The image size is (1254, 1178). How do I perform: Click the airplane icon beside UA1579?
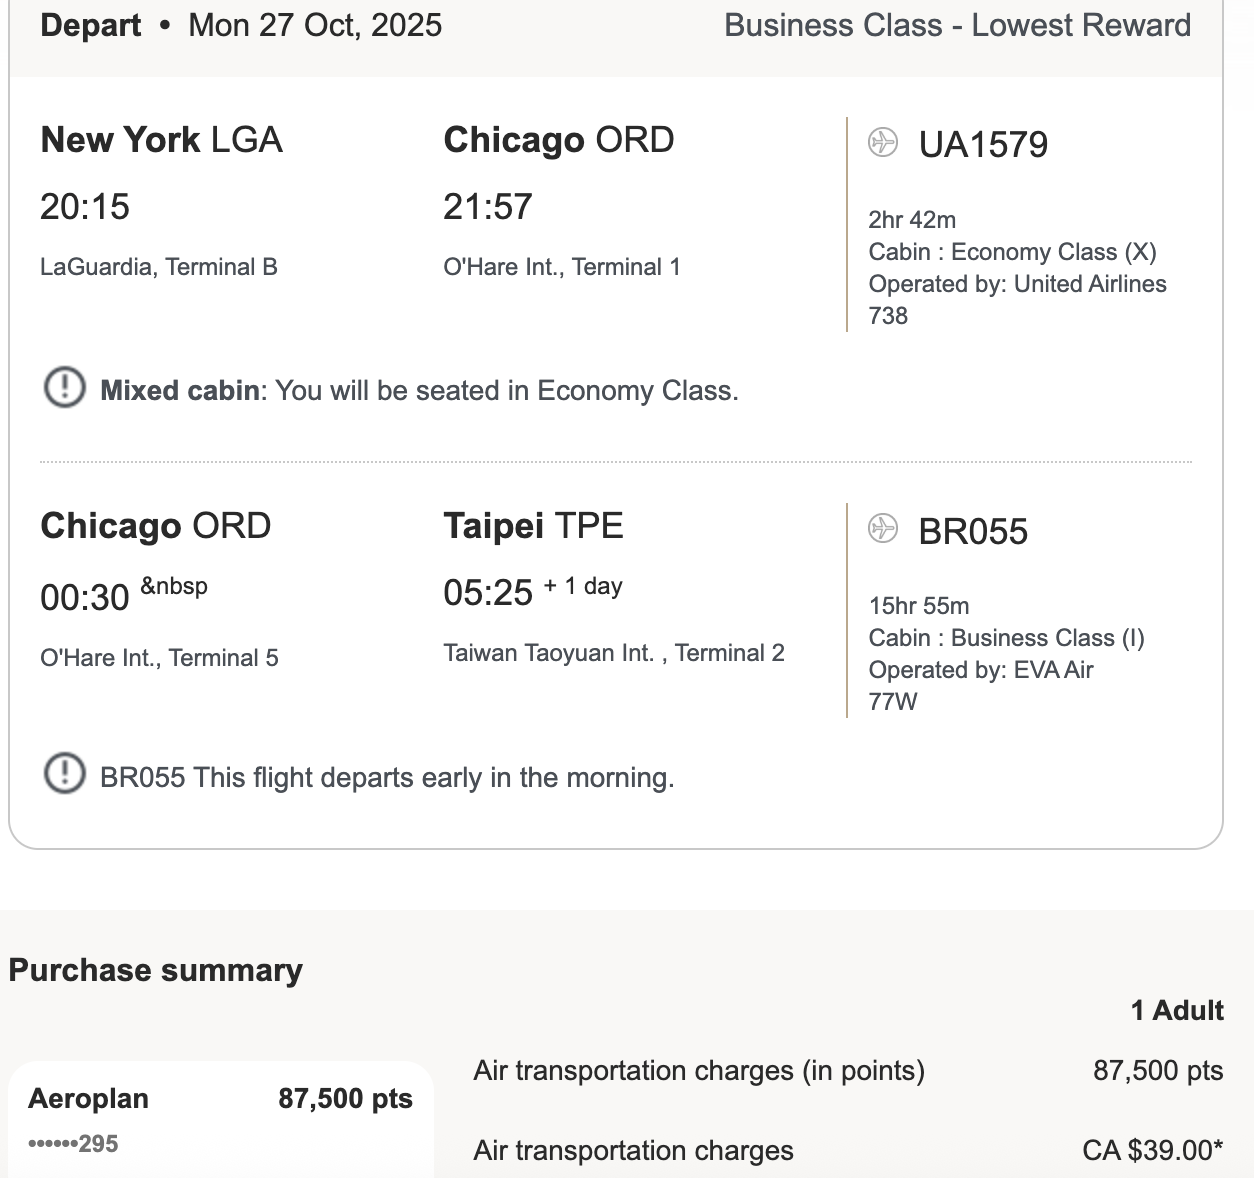pyautogui.click(x=883, y=143)
